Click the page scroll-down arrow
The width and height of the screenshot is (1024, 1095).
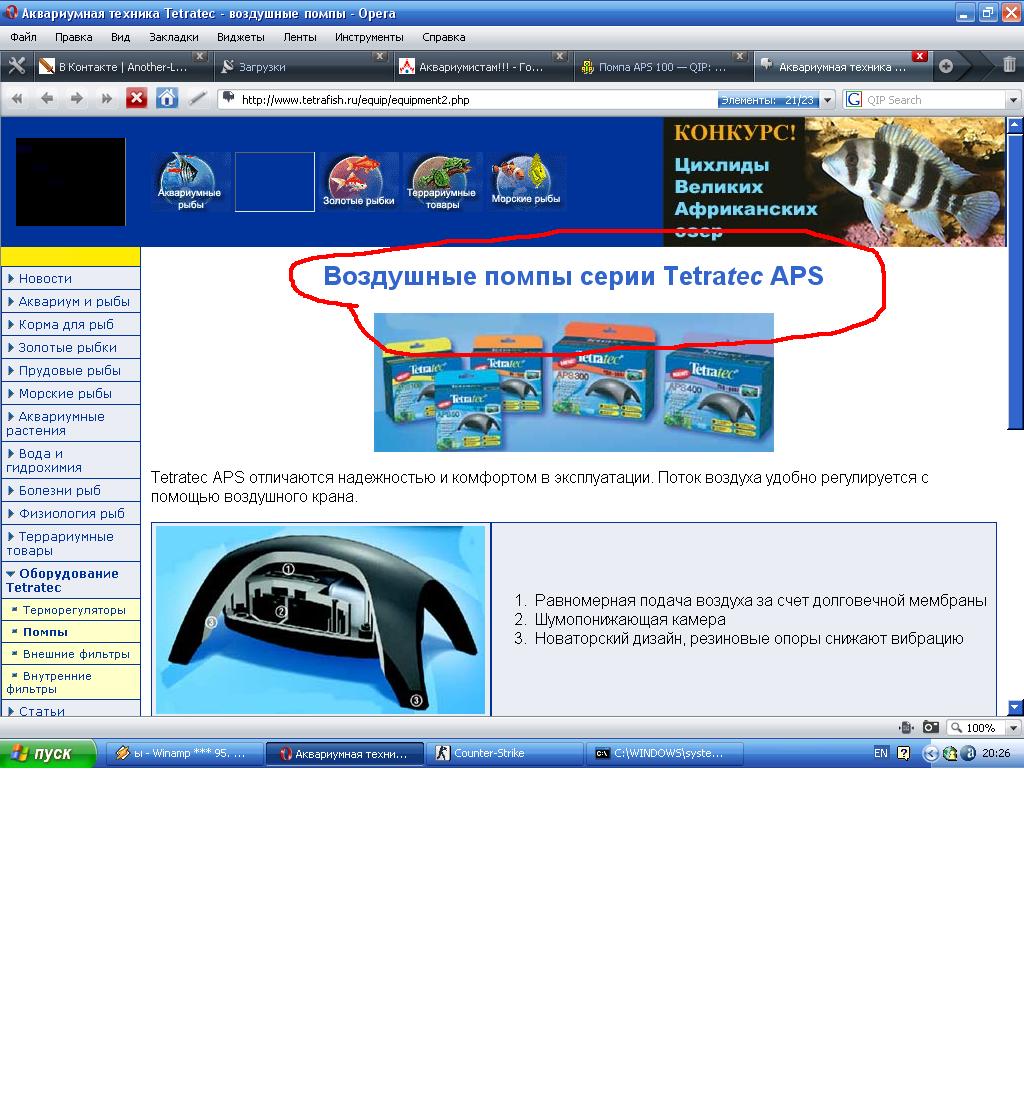(x=1015, y=707)
